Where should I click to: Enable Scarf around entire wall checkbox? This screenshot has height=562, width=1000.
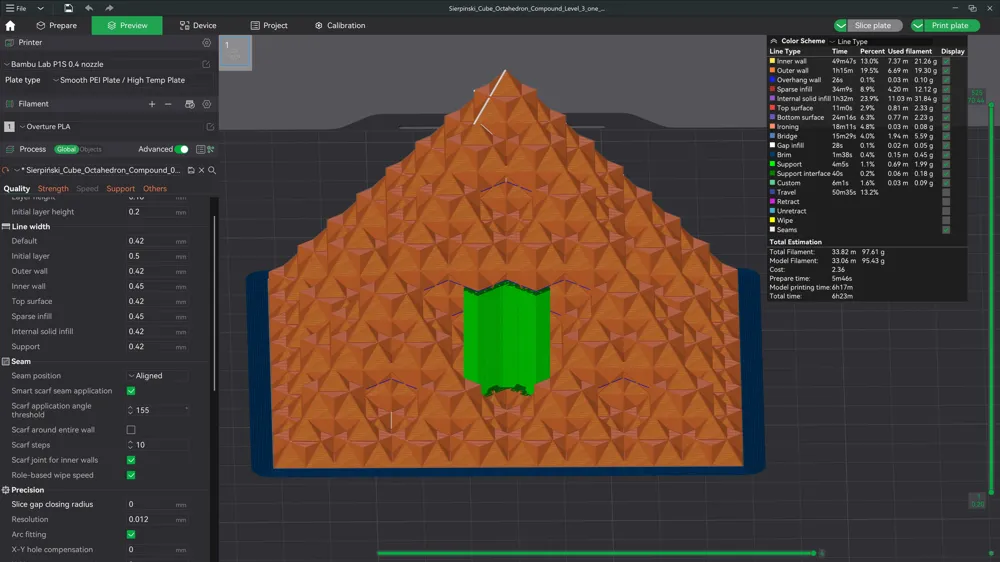pos(131,430)
